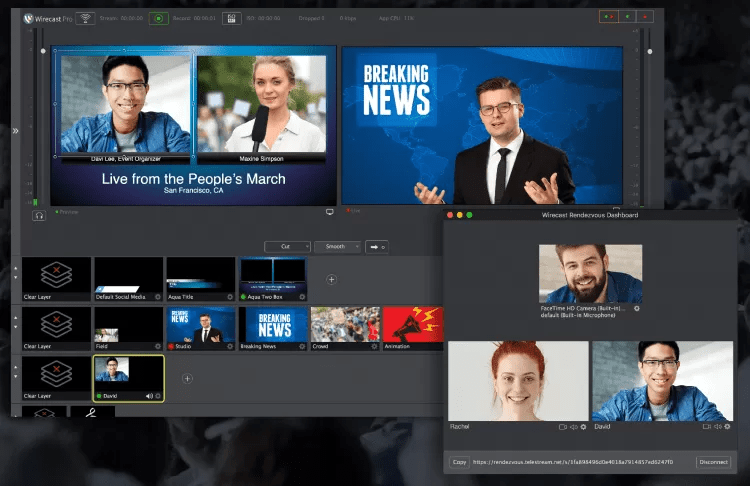Screen dimensions: 750x486
Task: Click the green Record icon in top bar
Action: pyautogui.click(x=159, y=18)
